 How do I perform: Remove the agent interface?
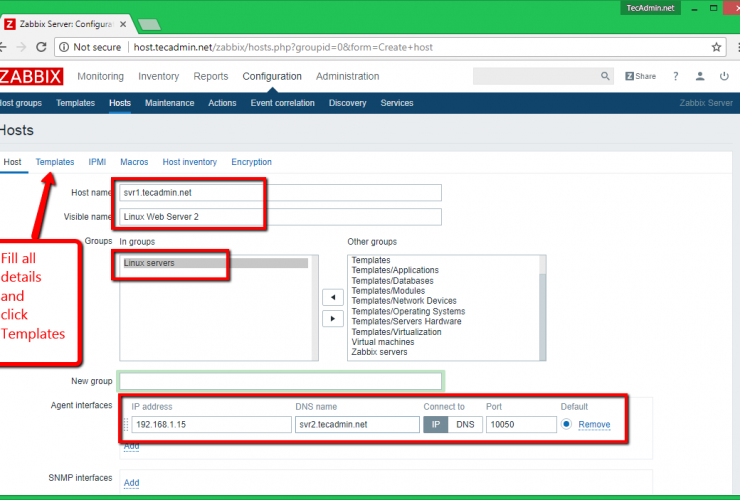tap(594, 424)
